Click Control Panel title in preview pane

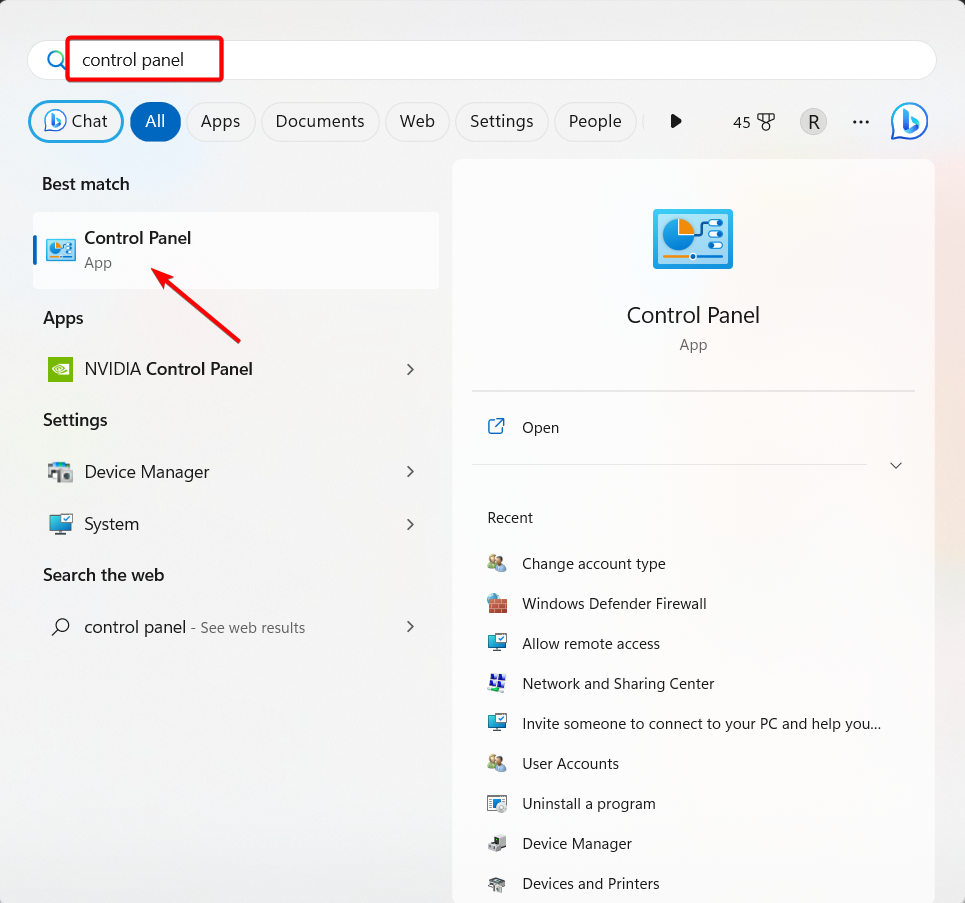point(693,315)
